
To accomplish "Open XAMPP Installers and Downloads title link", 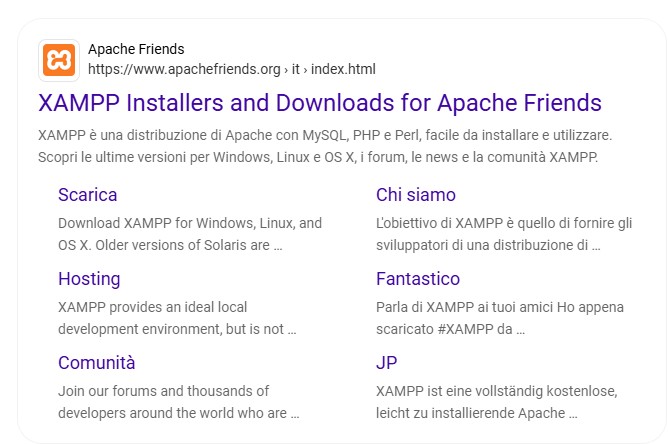I will tap(319, 102).
